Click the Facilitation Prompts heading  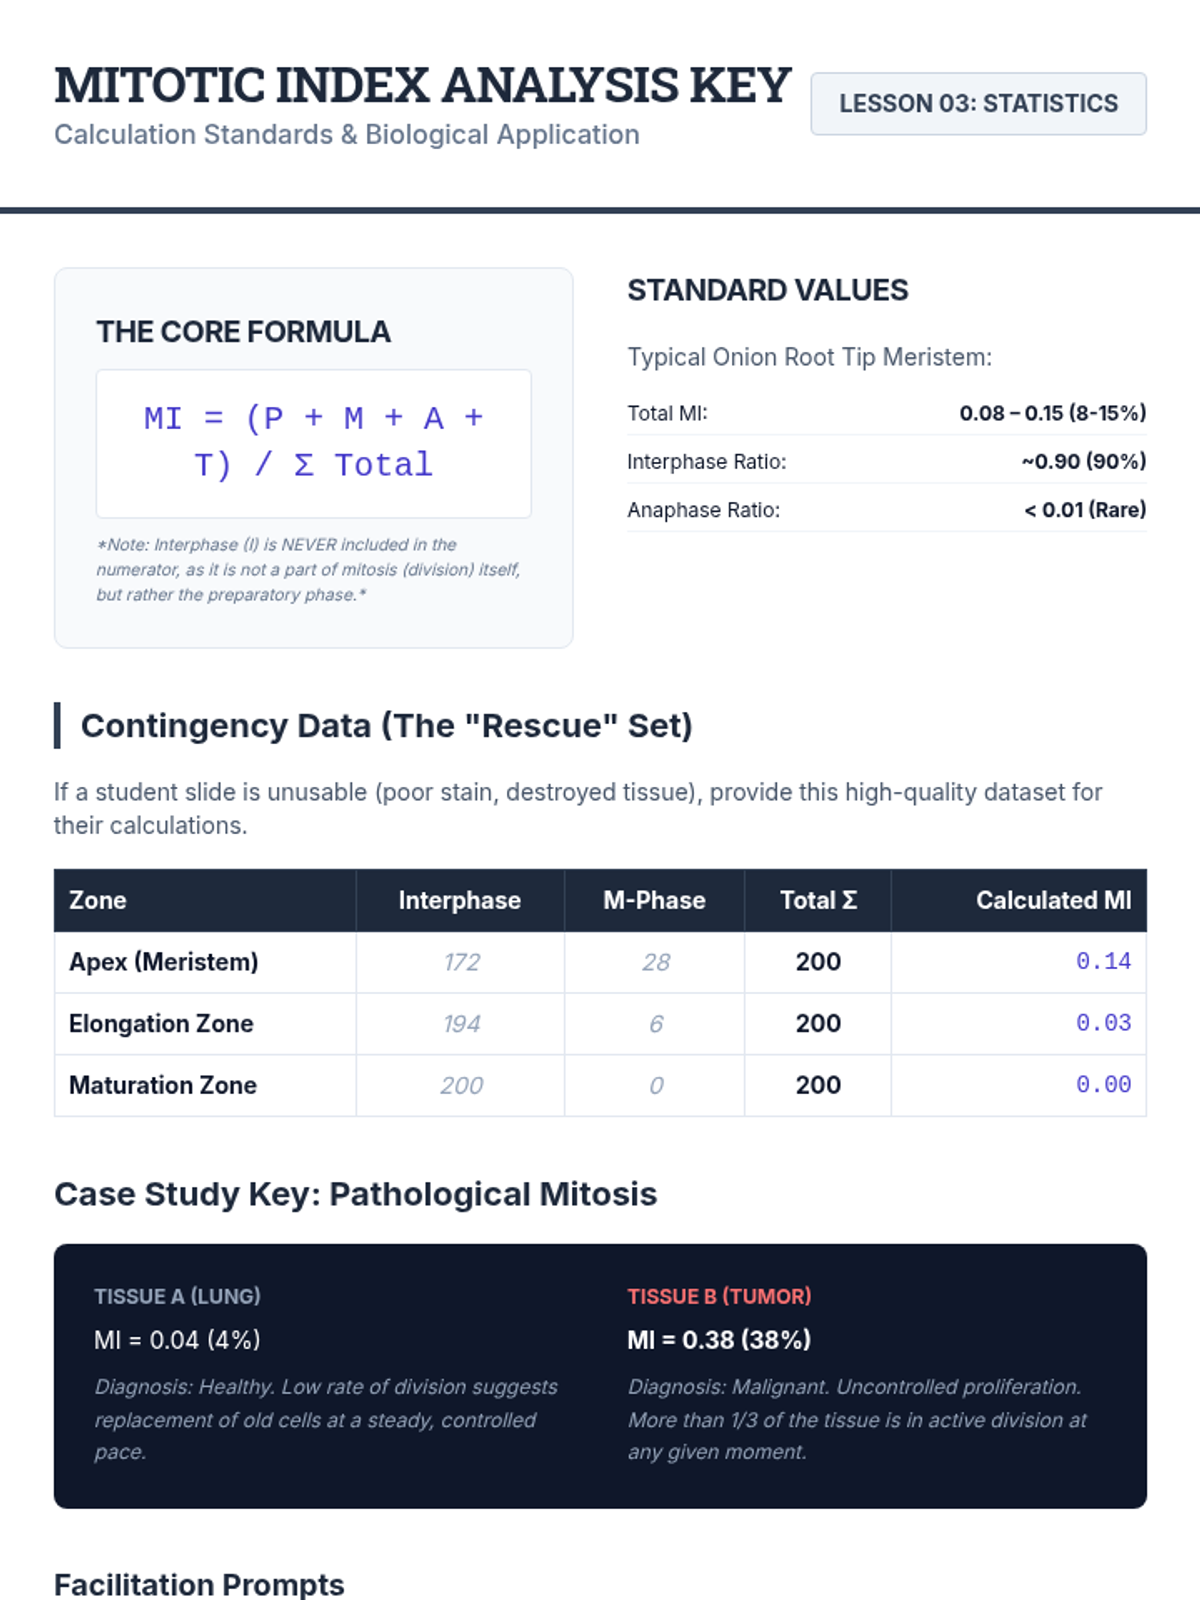point(199,1584)
